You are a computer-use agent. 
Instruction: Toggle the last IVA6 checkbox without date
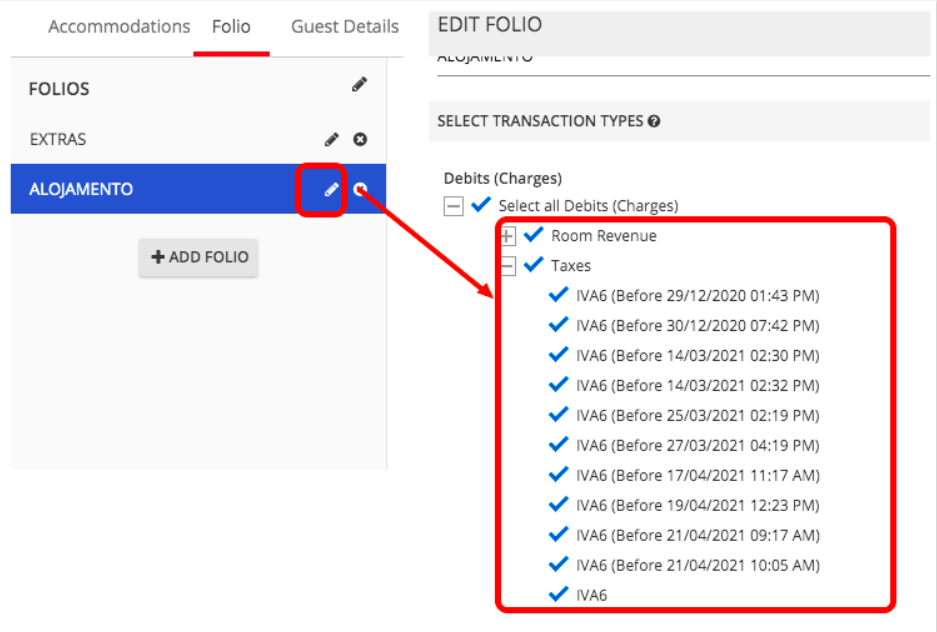point(559,595)
